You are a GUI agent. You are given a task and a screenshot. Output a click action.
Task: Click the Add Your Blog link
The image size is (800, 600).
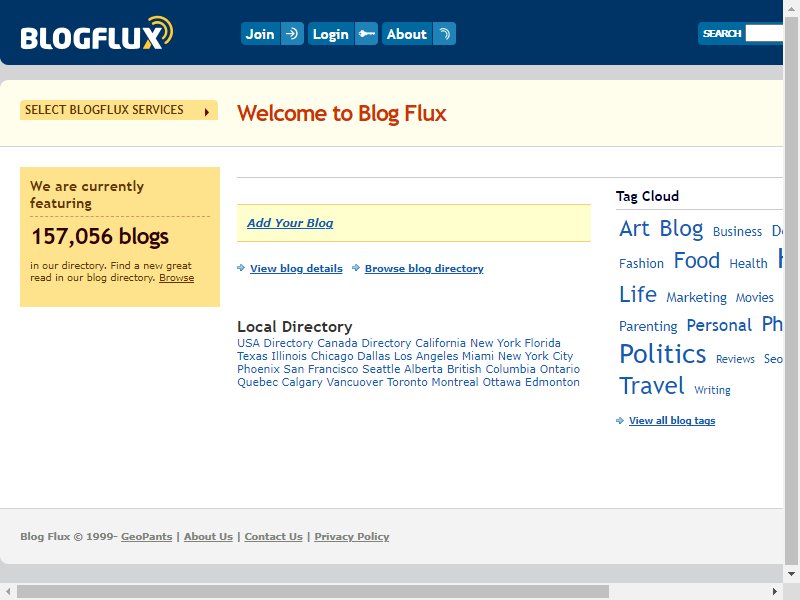click(290, 223)
